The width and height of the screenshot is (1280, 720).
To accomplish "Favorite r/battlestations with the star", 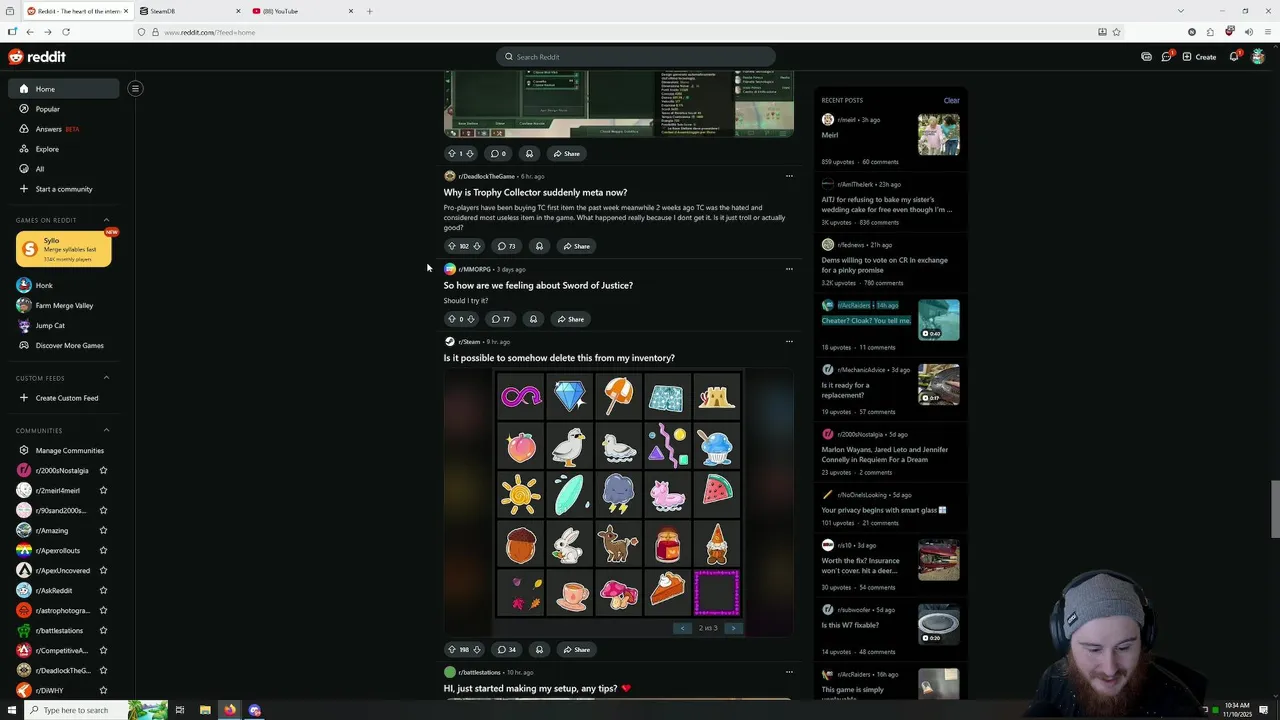I will click(103, 630).
